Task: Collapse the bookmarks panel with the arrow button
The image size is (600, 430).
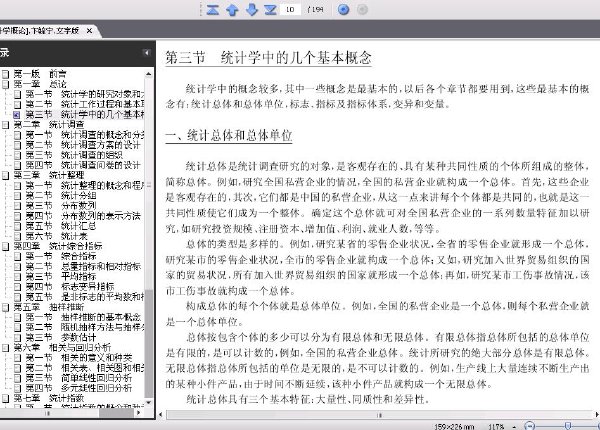Action: point(147,52)
